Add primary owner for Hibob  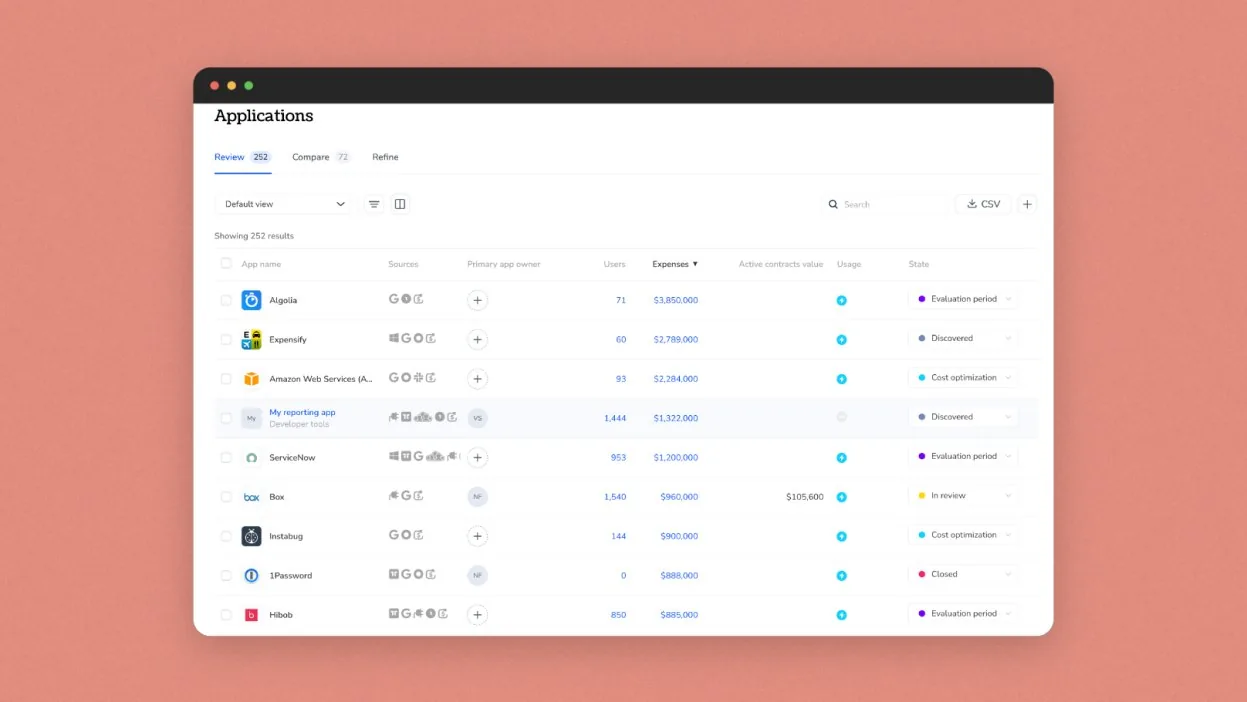478,615
